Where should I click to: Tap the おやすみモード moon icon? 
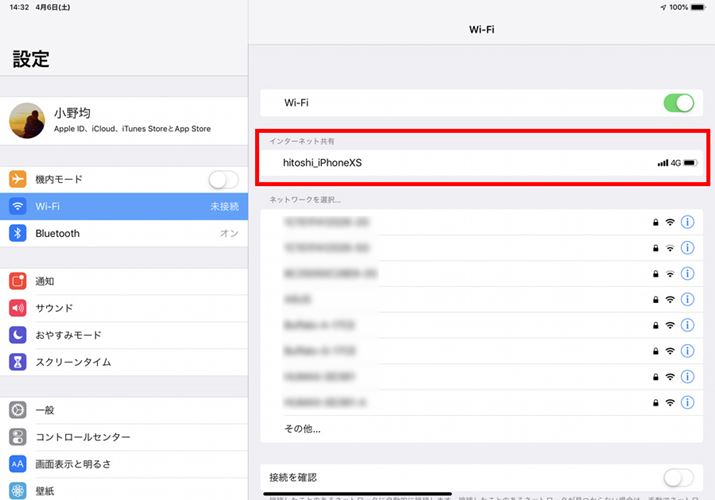(x=18, y=335)
